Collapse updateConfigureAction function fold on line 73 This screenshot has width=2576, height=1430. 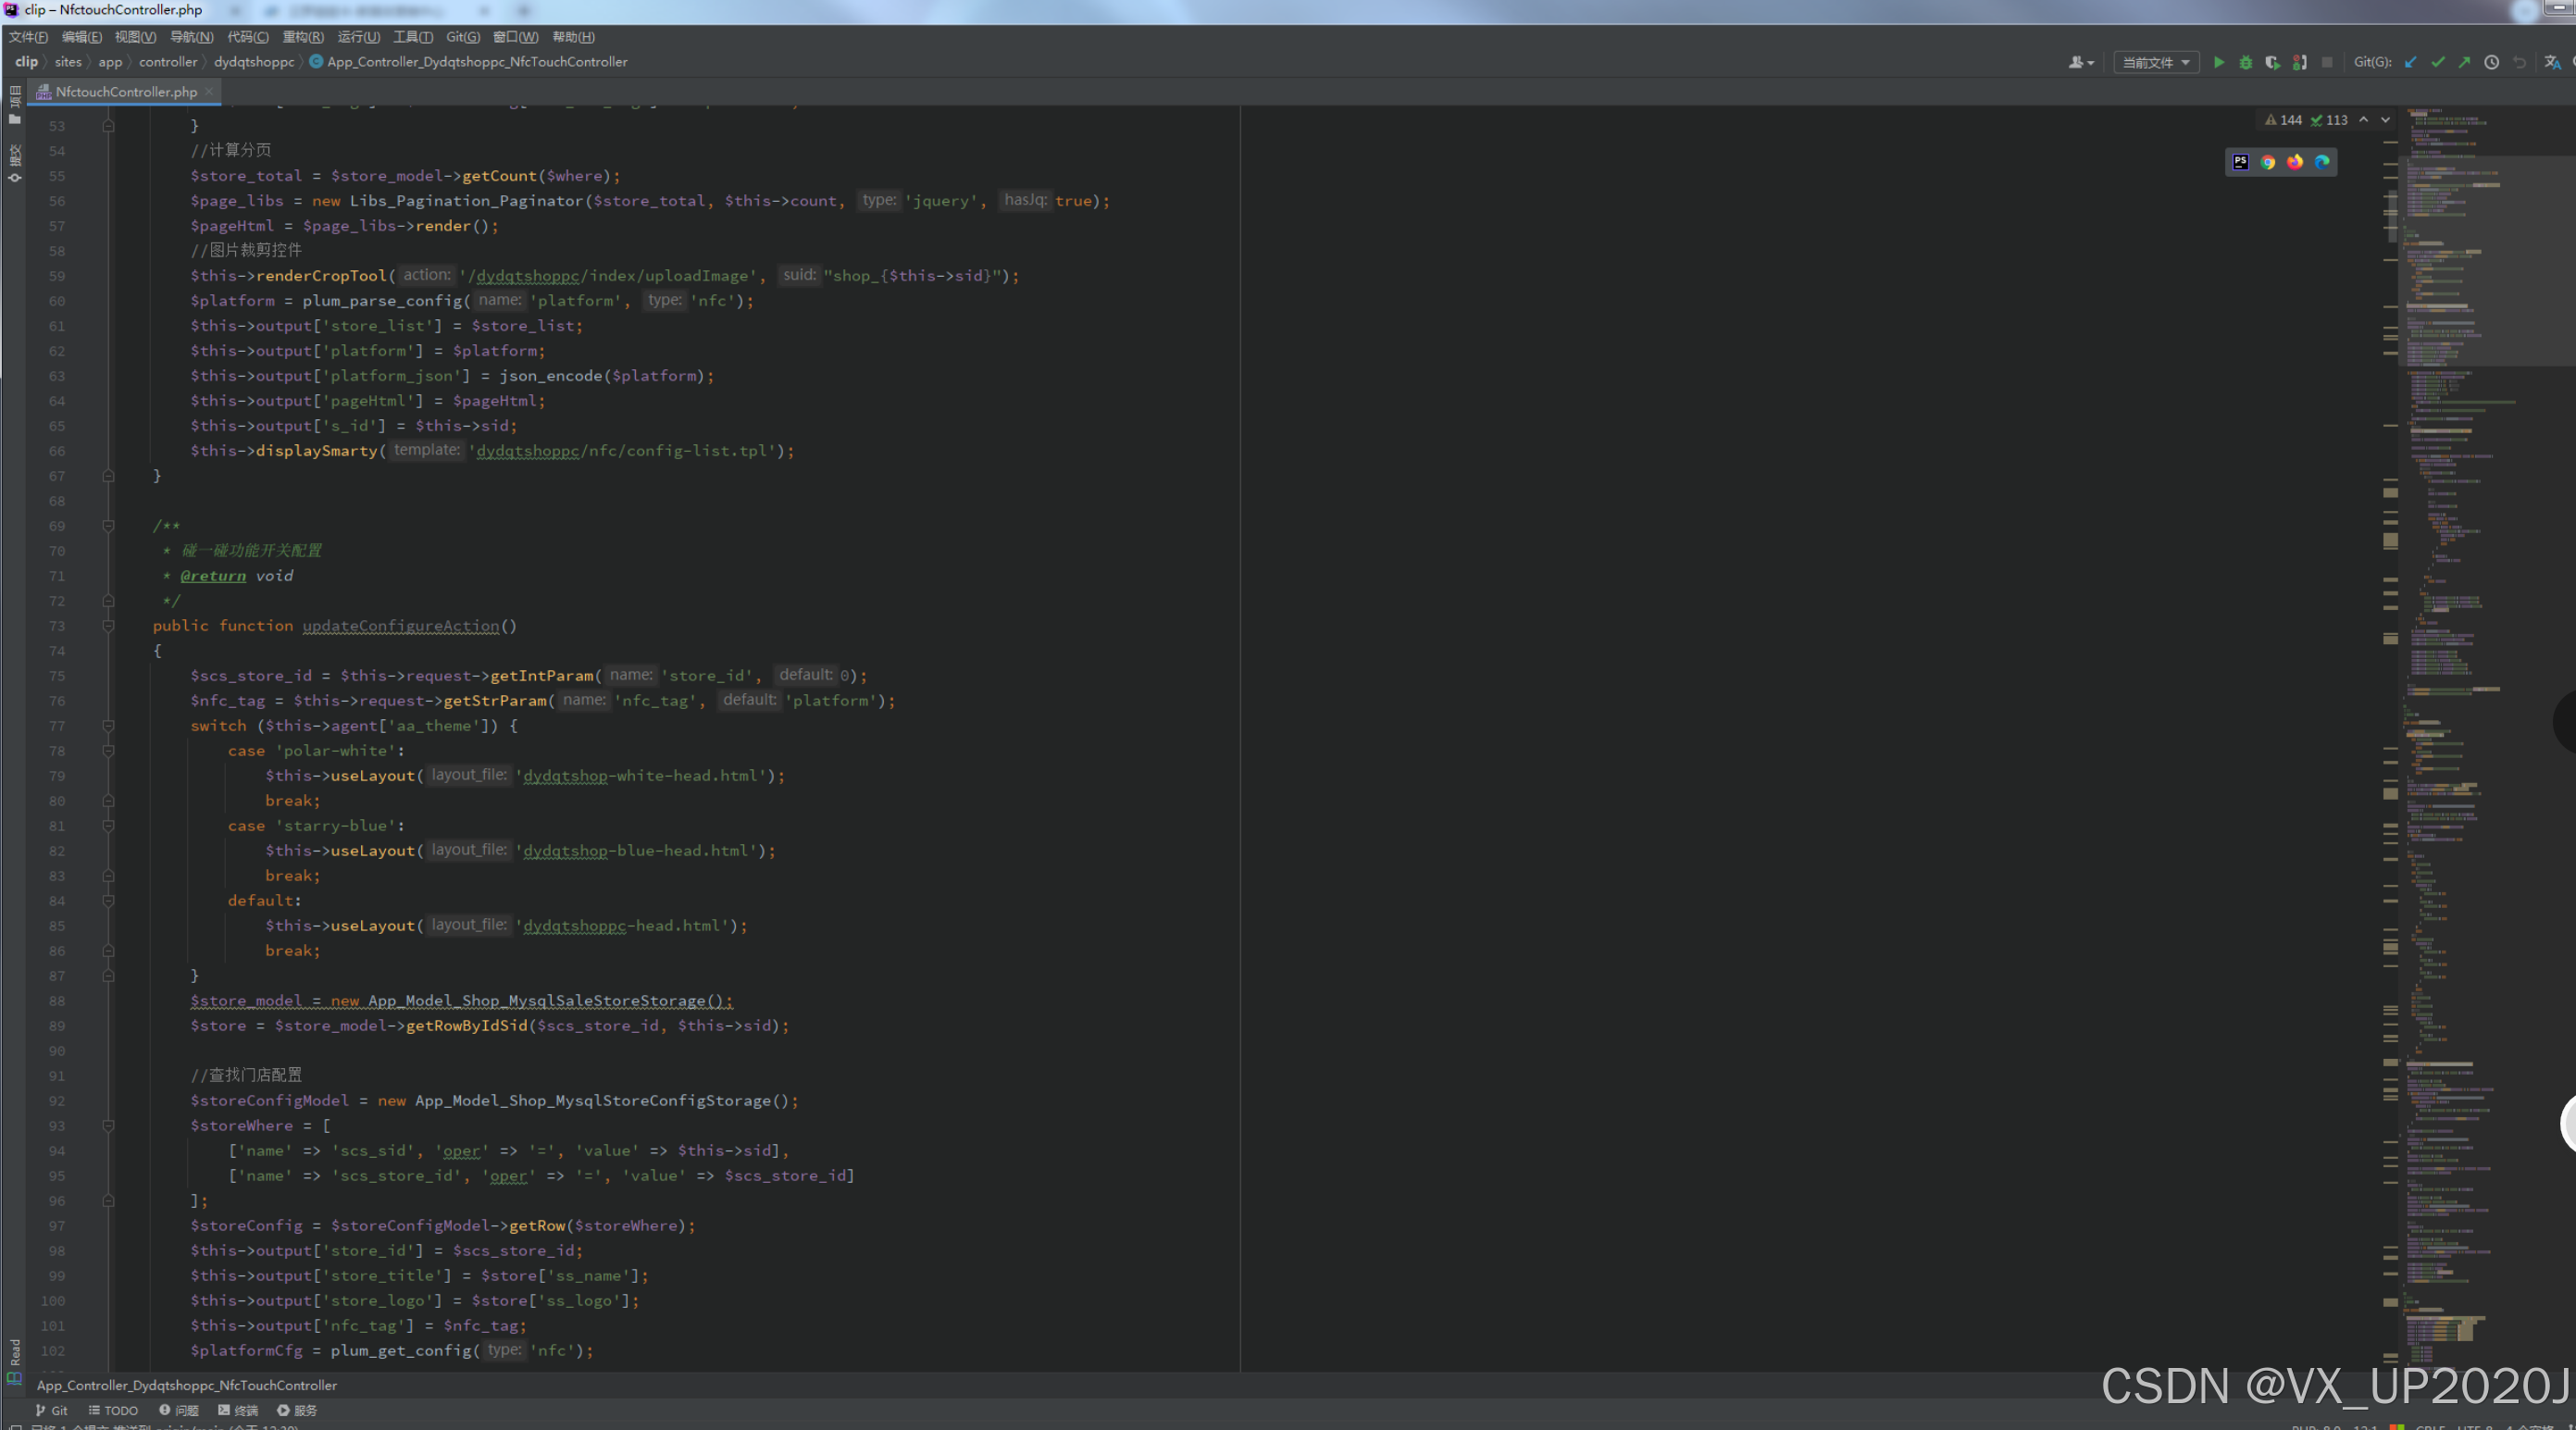108,626
